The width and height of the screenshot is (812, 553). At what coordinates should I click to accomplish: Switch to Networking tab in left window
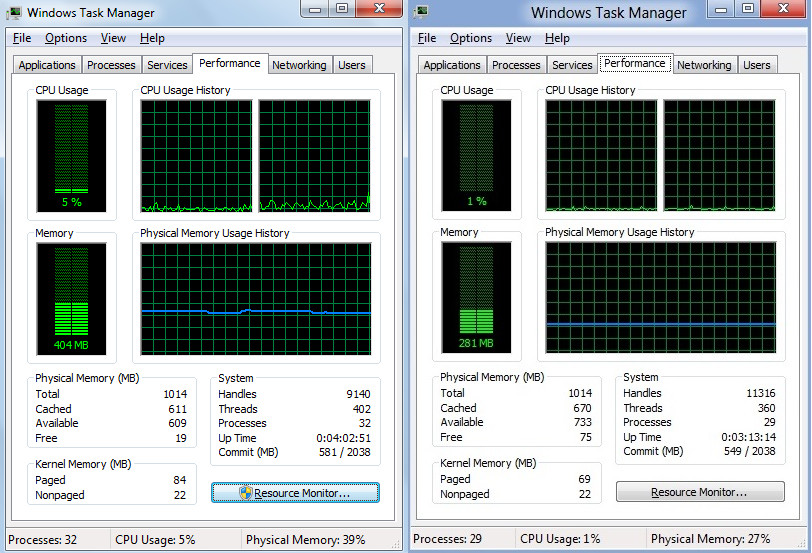click(x=299, y=65)
